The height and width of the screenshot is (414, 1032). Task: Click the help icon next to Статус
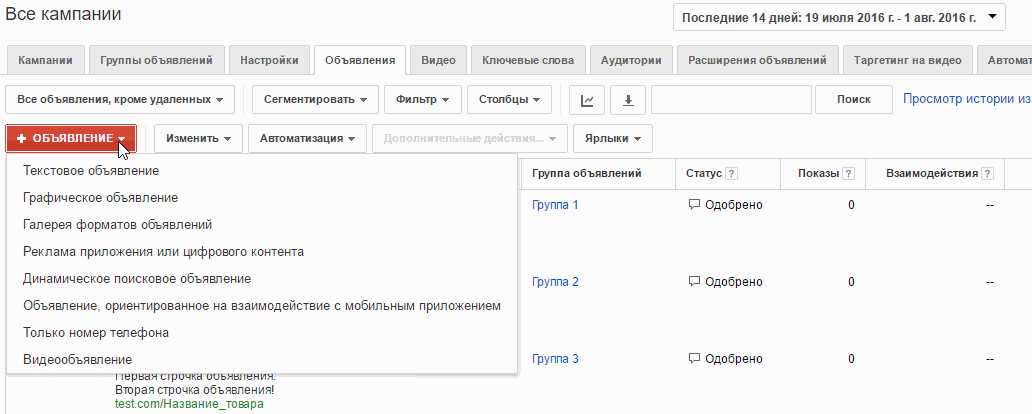tap(731, 174)
